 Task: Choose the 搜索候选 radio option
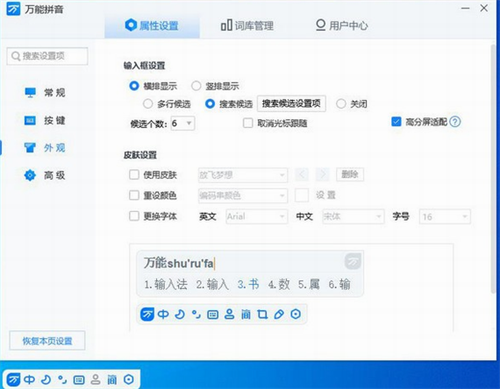210,104
